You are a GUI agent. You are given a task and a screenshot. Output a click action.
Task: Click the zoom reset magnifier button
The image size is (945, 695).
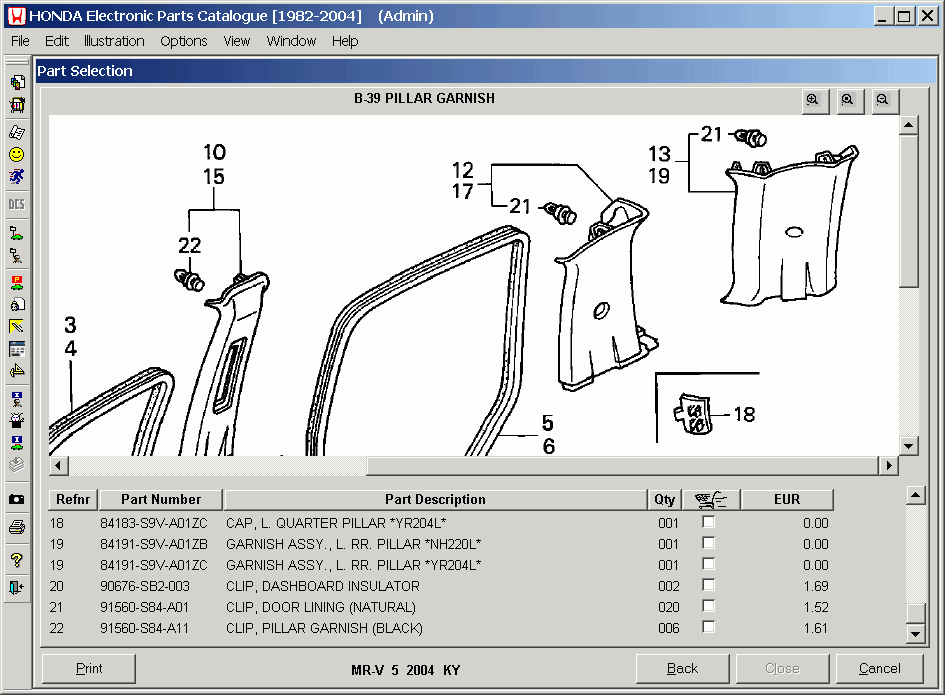coord(849,100)
